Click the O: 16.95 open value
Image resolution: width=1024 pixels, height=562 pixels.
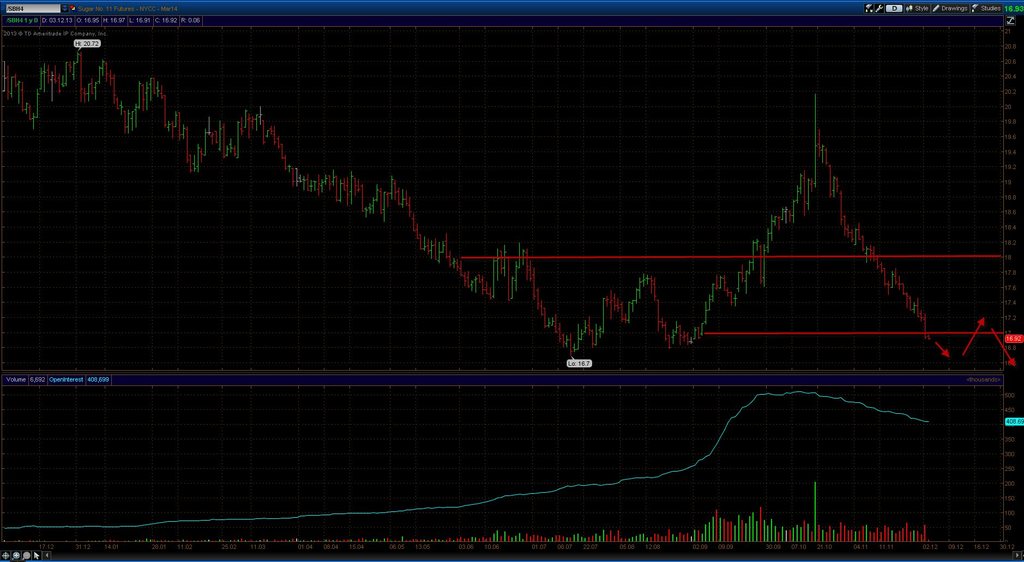(88, 20)
